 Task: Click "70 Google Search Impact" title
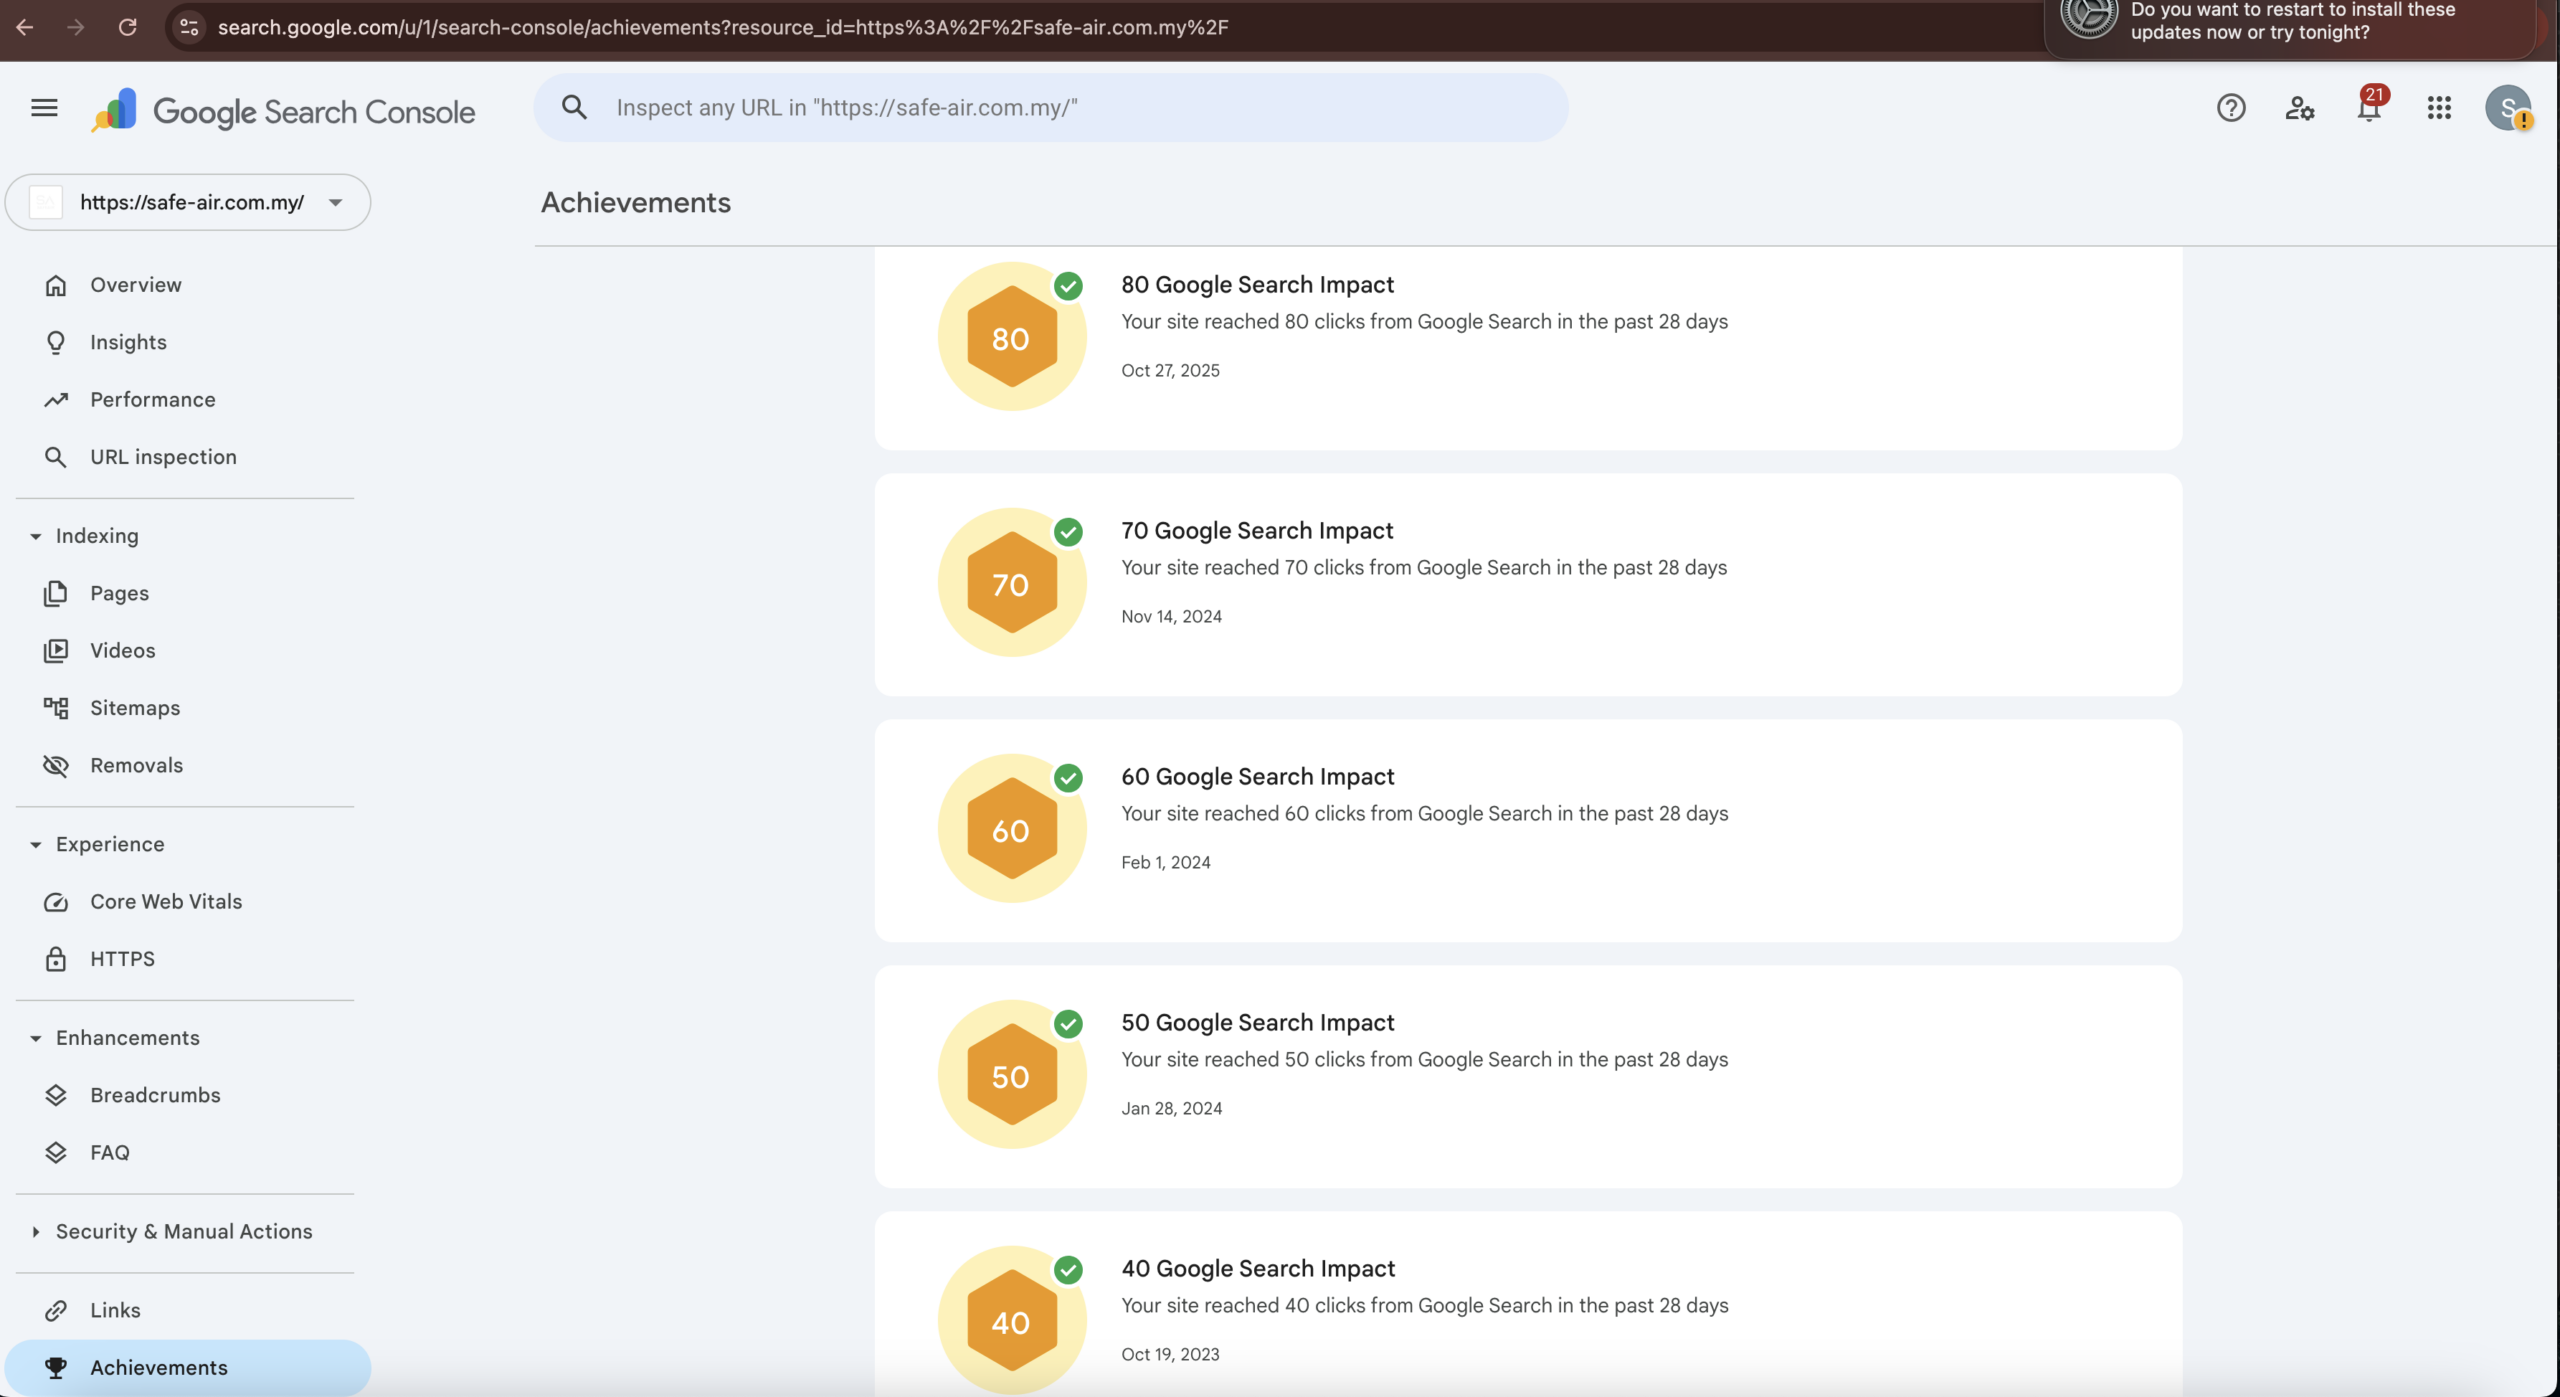(1257, 530)
